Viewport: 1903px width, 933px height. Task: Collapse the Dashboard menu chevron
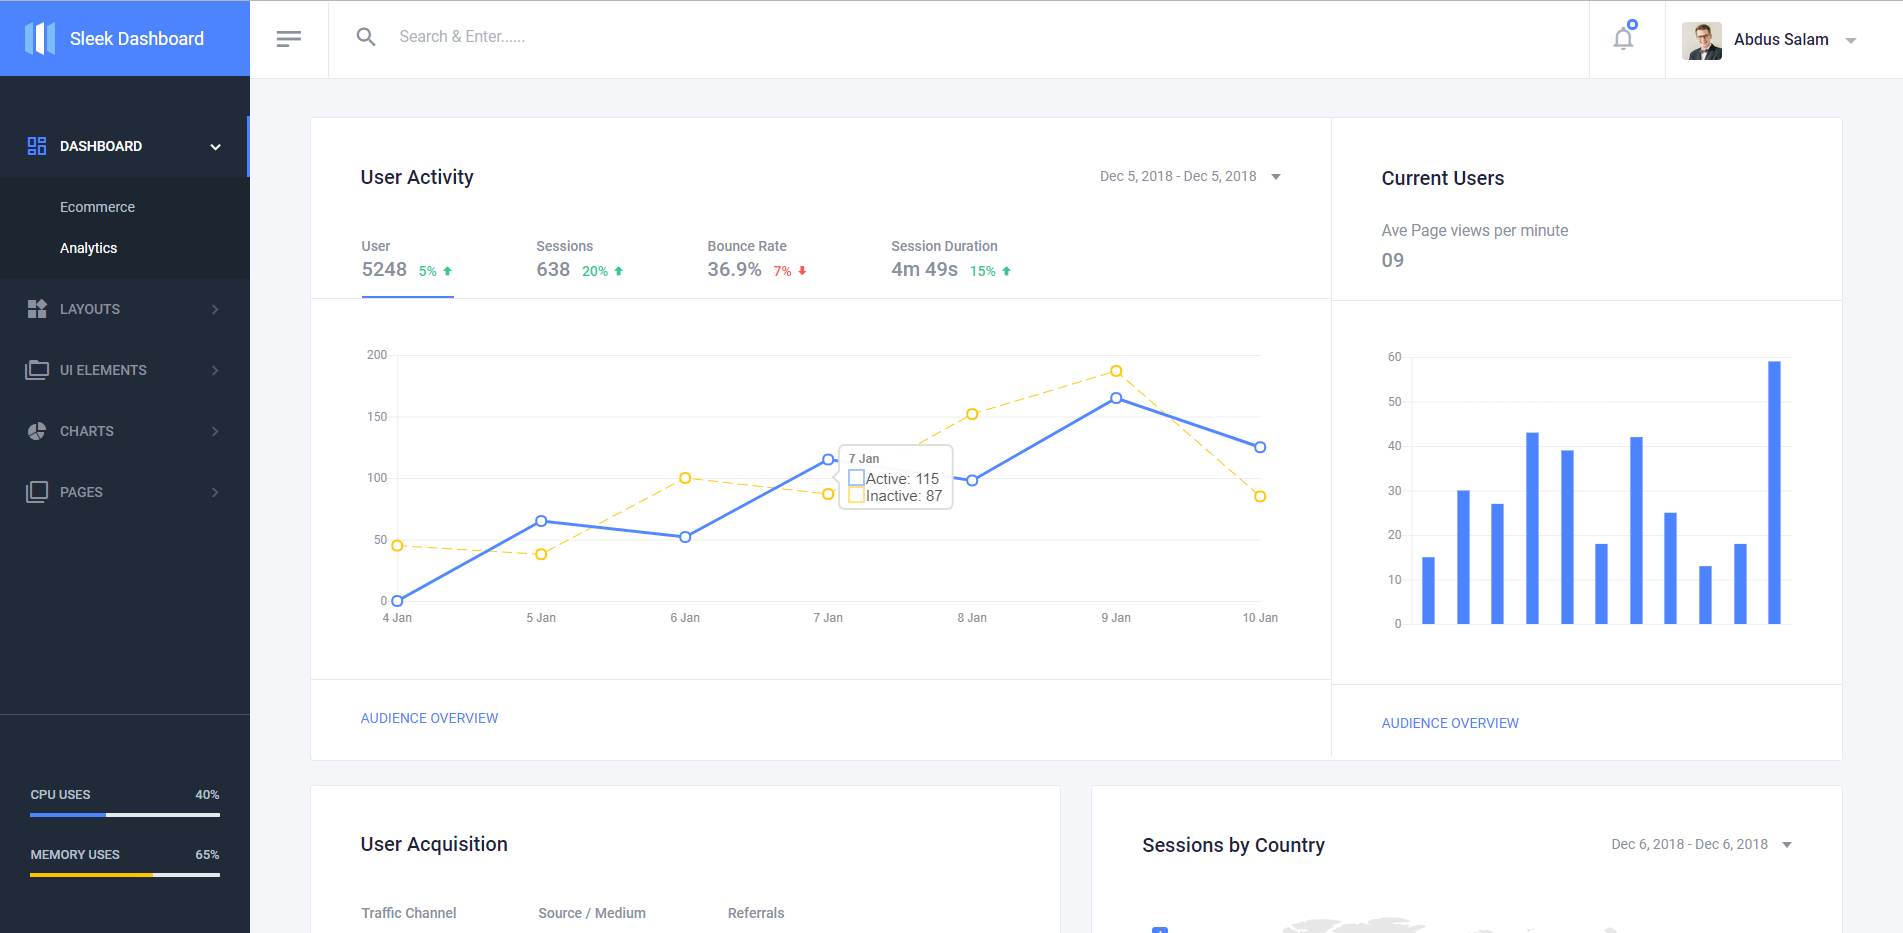(215, 147)
